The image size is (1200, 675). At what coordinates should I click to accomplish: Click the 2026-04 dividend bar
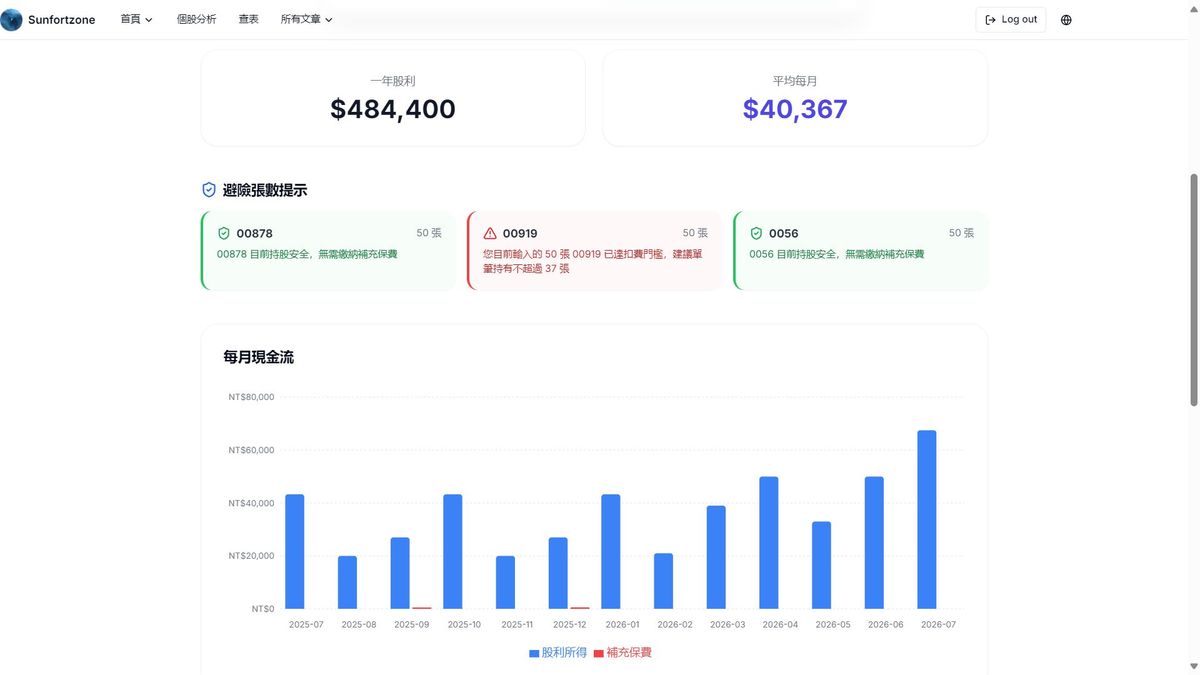769,542
